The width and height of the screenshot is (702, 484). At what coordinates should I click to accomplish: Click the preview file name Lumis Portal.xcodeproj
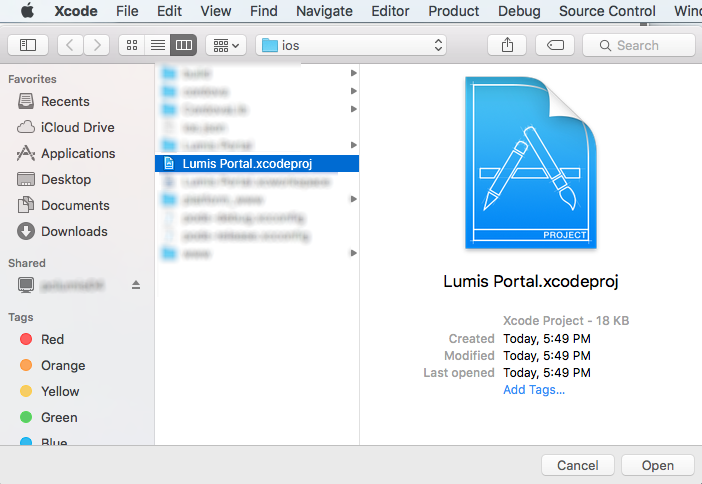coord(531,281)
